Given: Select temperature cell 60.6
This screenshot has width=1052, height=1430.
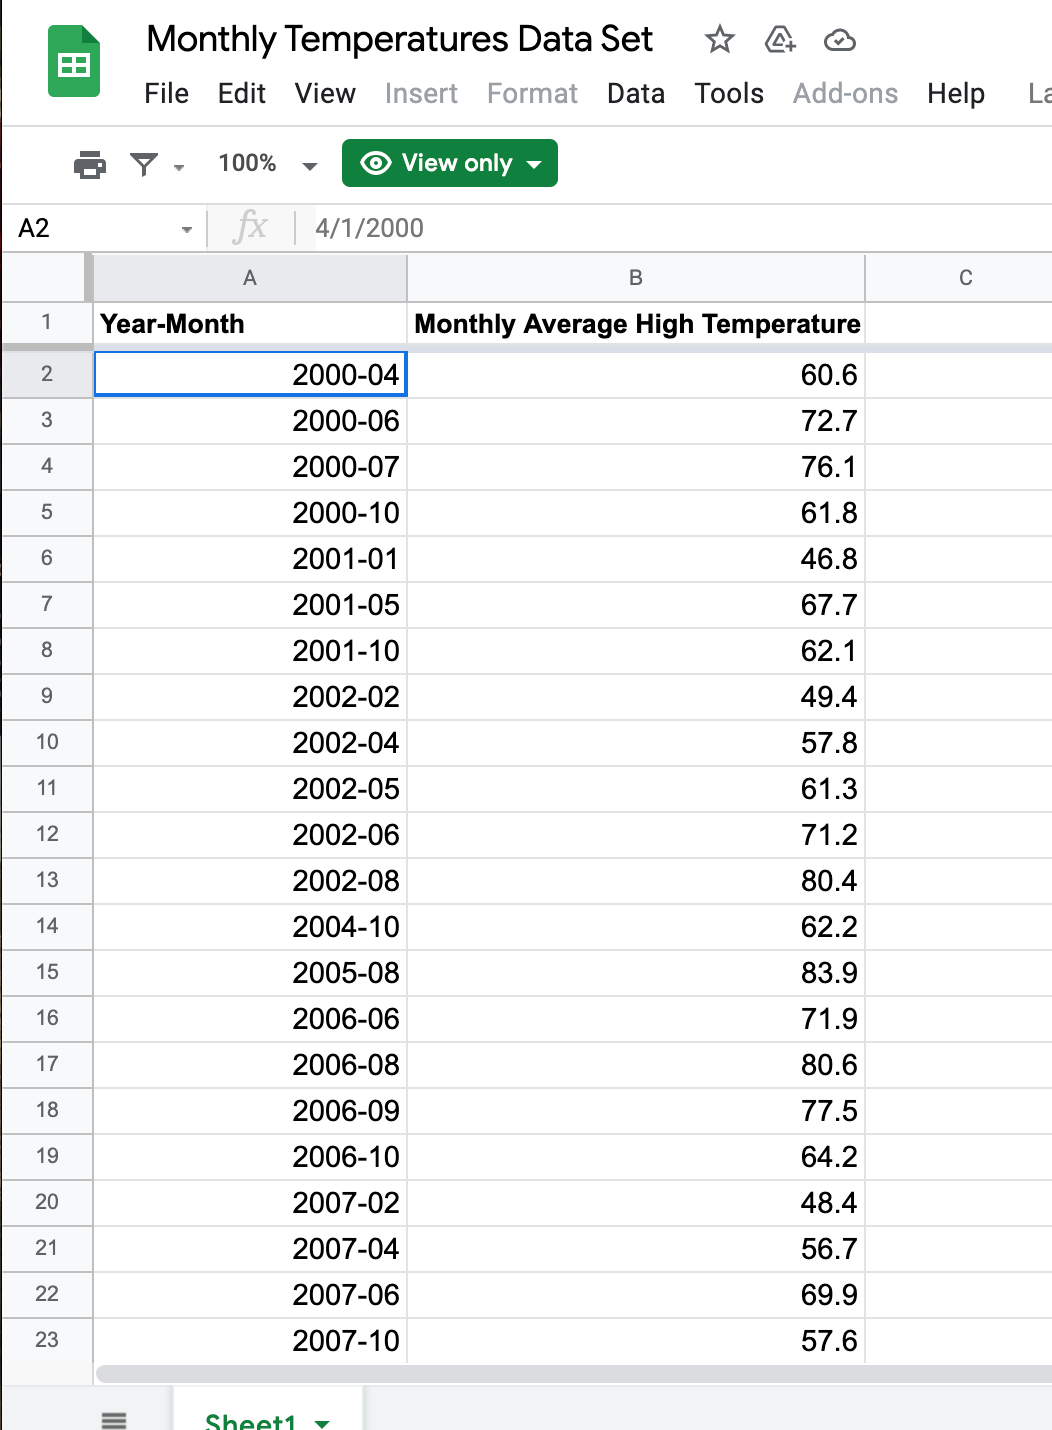Looking at the screenshot, I should 636,375.
